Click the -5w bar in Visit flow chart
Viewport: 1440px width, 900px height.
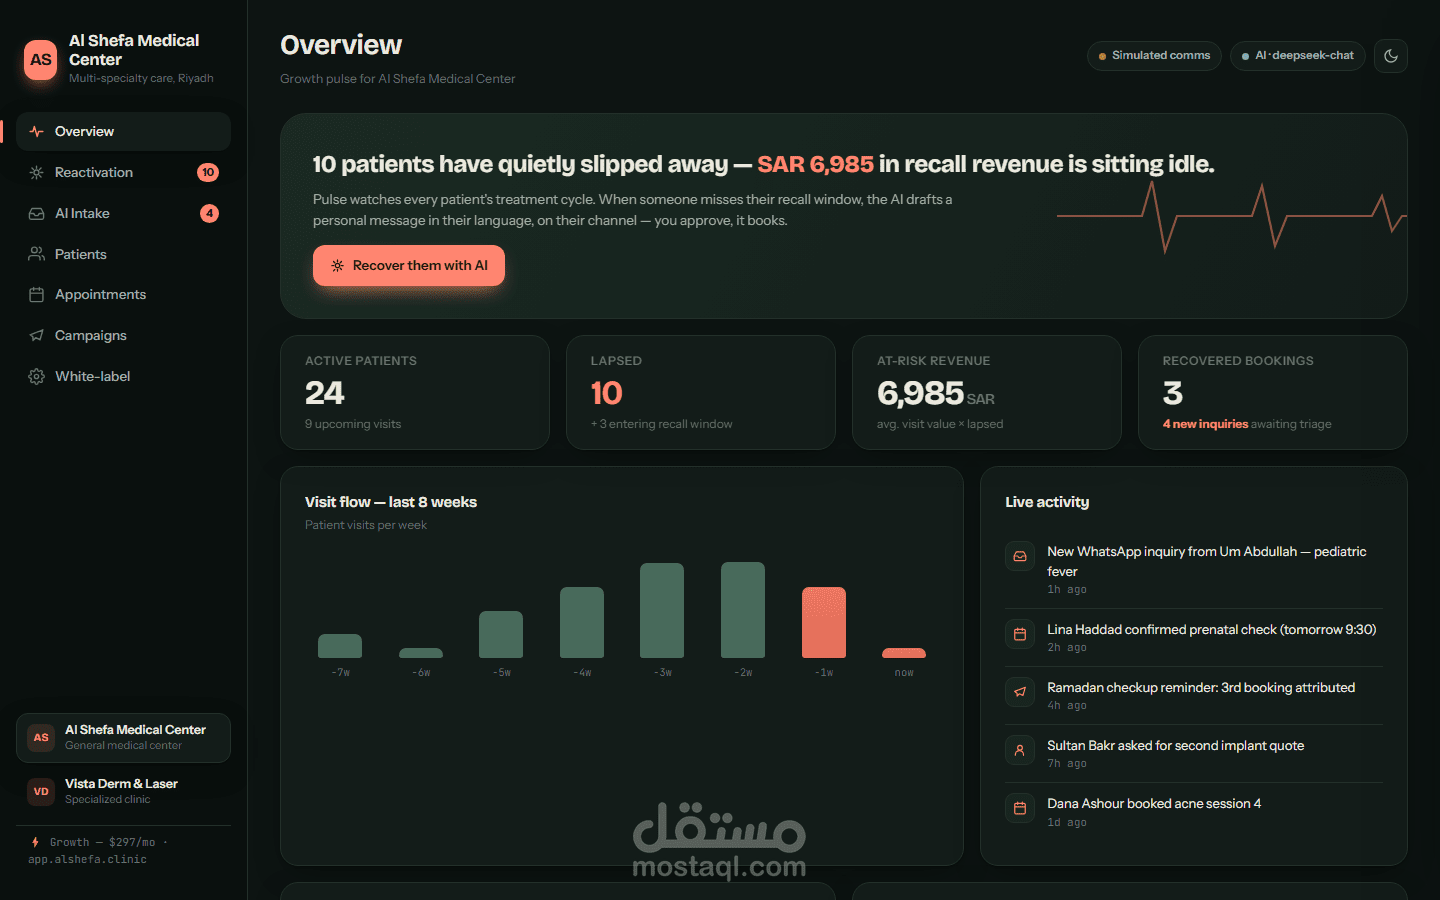point(501,634)
